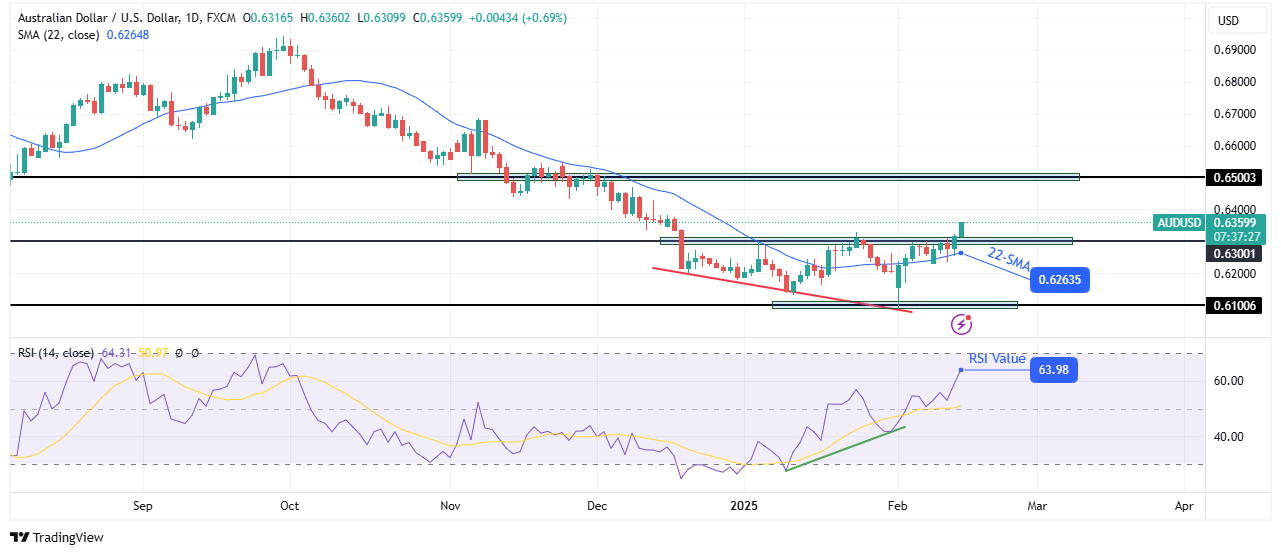Click the 0.62635 SMA callout box
This screenshot has width=1281, height=555.
[x=1059, y=280]
